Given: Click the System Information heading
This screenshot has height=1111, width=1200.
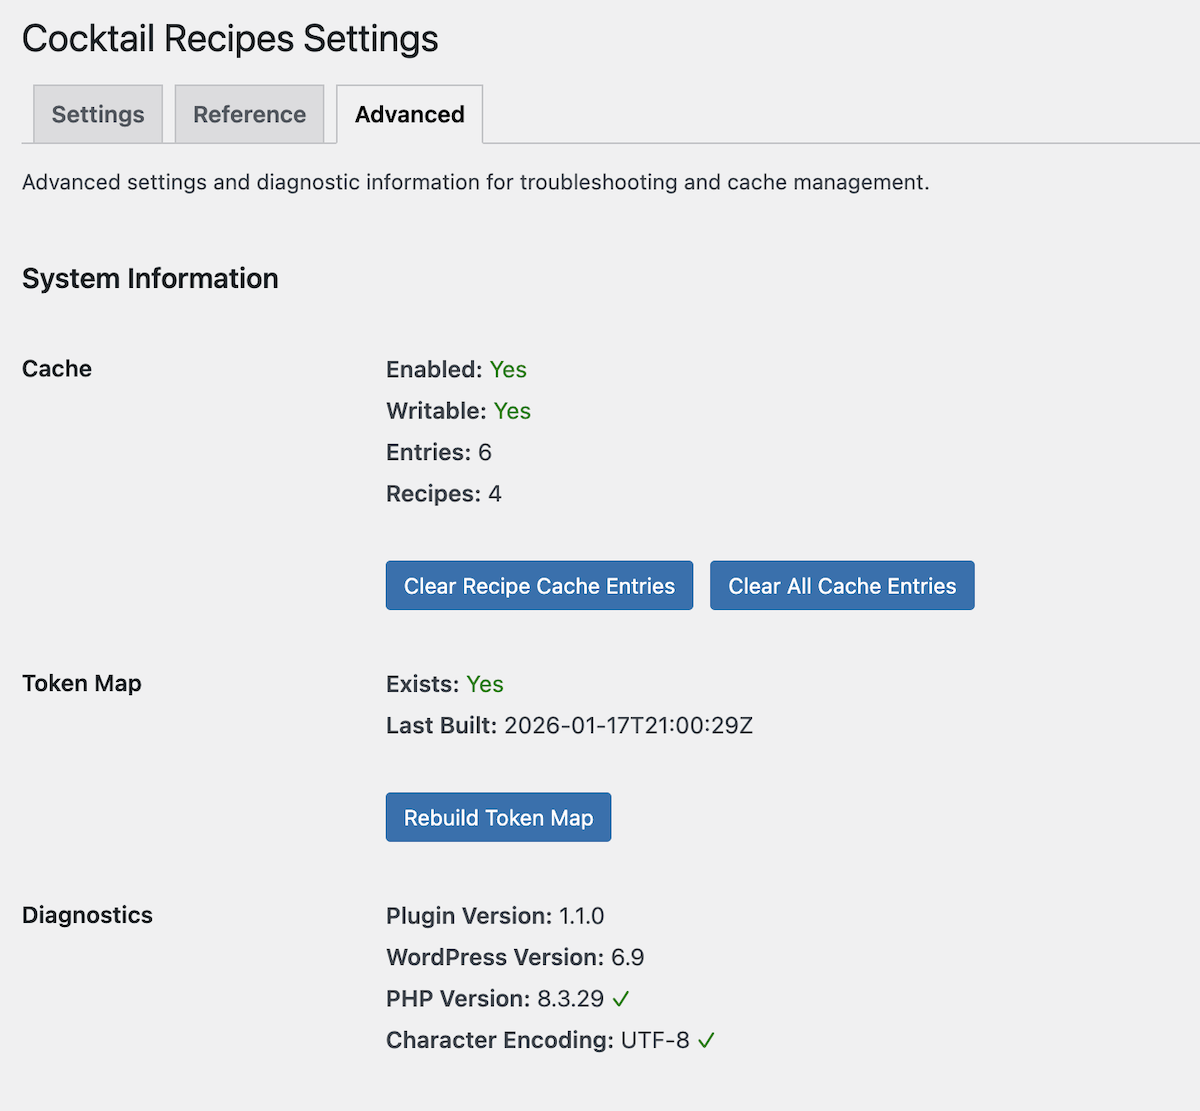Looking at the screenshot, I should pos(150,278).
